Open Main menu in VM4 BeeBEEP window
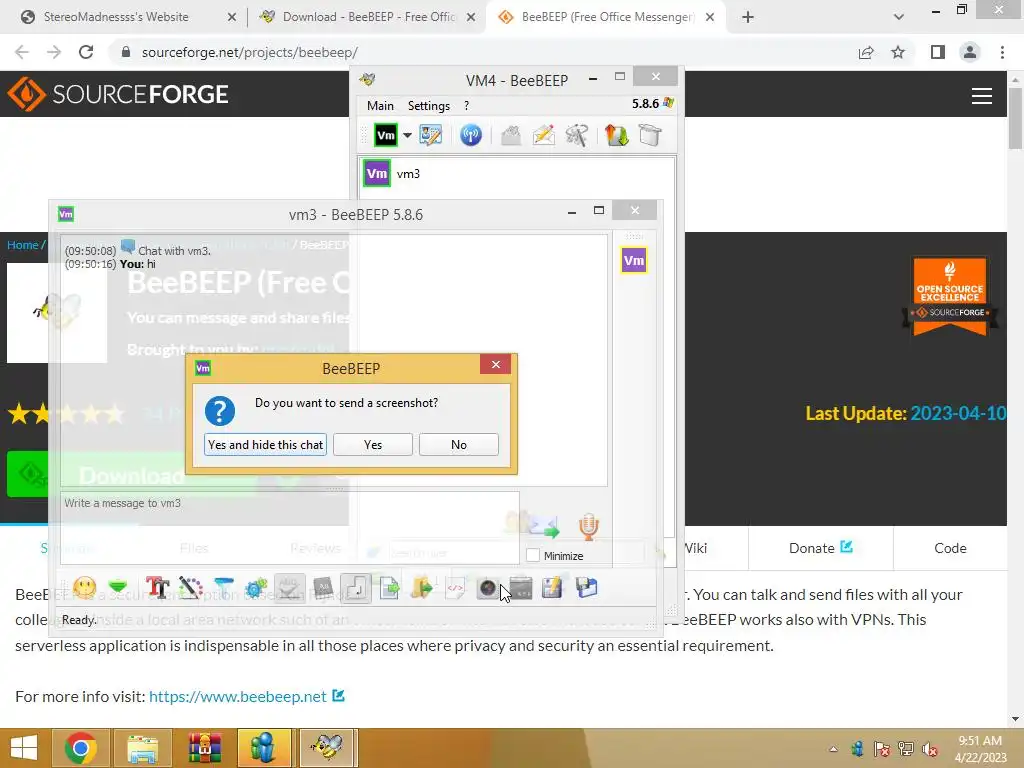This screenshot has width=1024, height=768. [x=380, y=106]
